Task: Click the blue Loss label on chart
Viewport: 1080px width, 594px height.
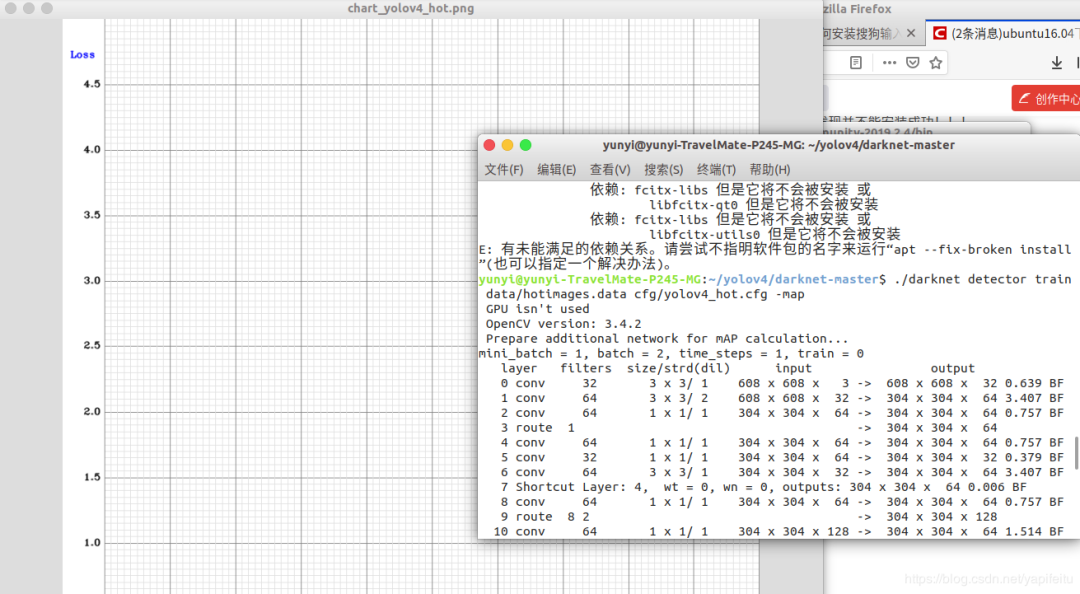Action: tap(82, 54)
